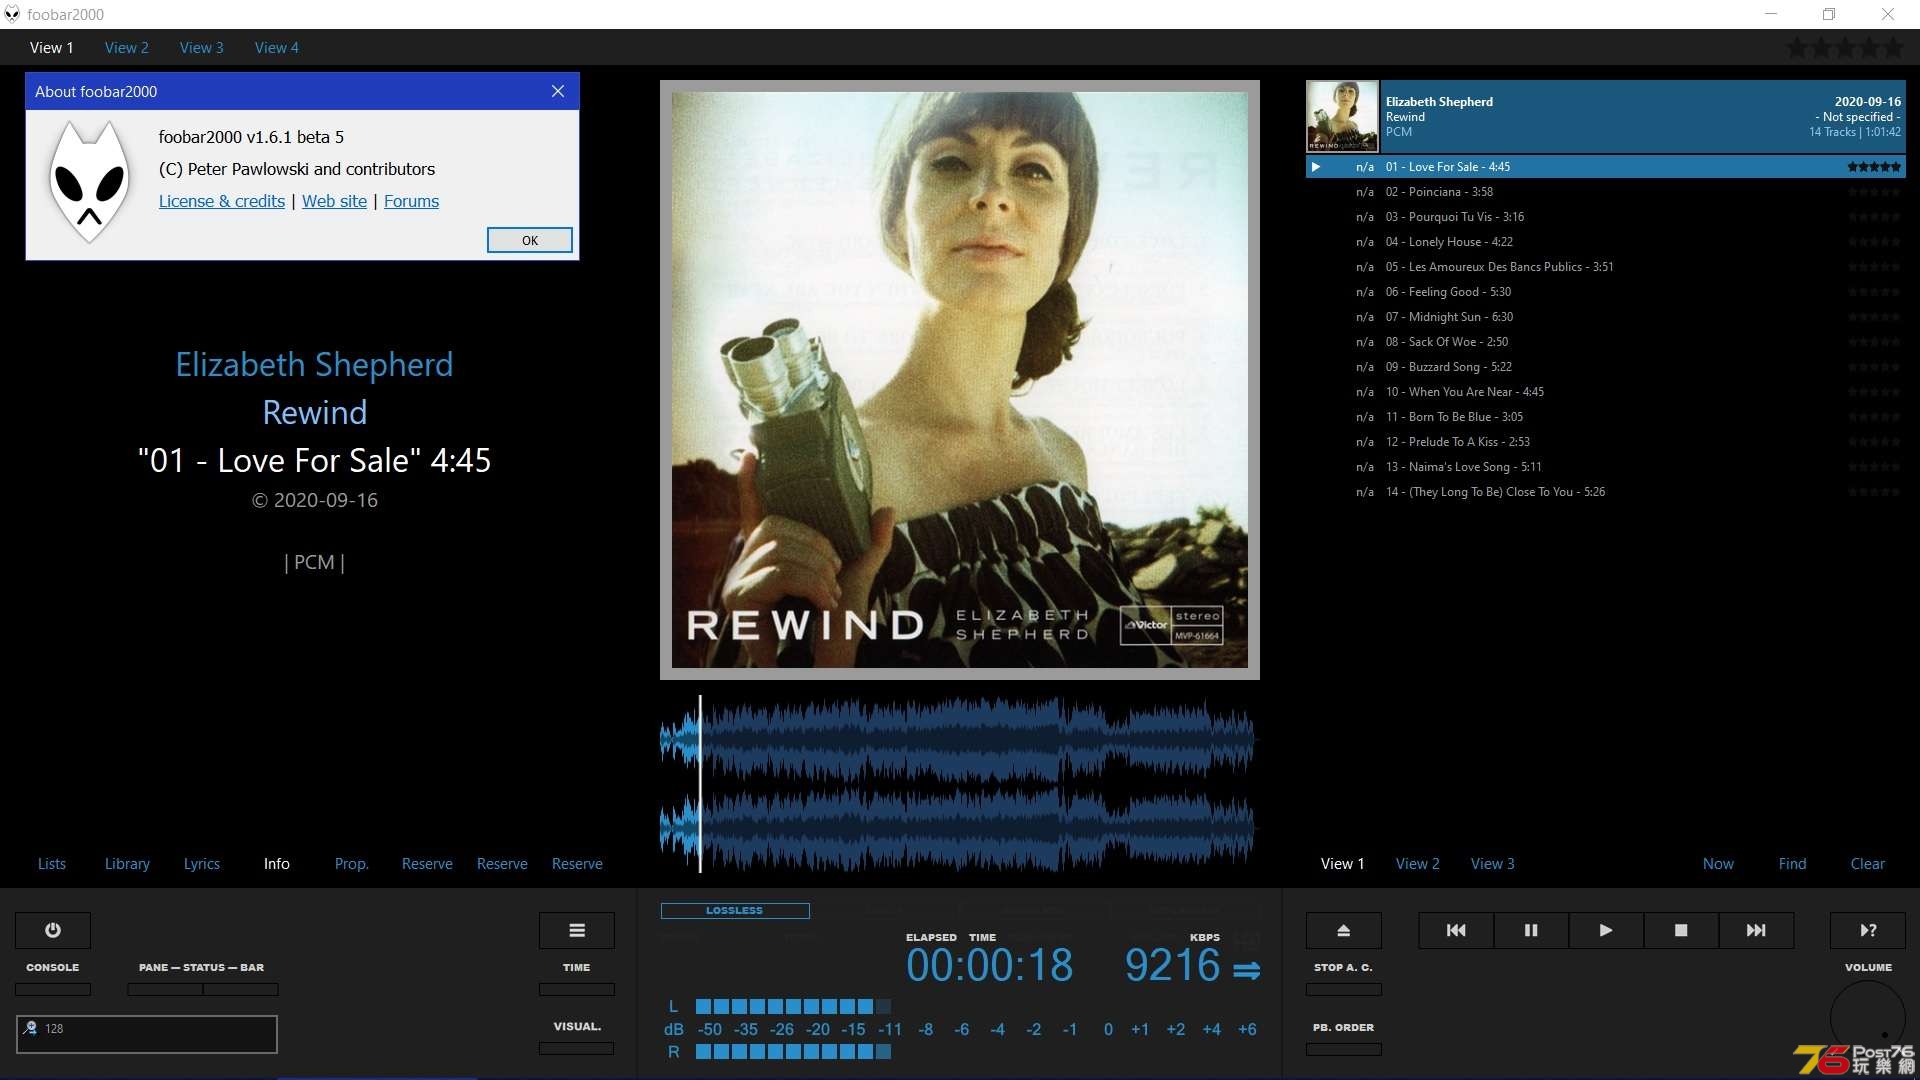
Task: Click the star rating of track 01
Action: [1874, 167]
